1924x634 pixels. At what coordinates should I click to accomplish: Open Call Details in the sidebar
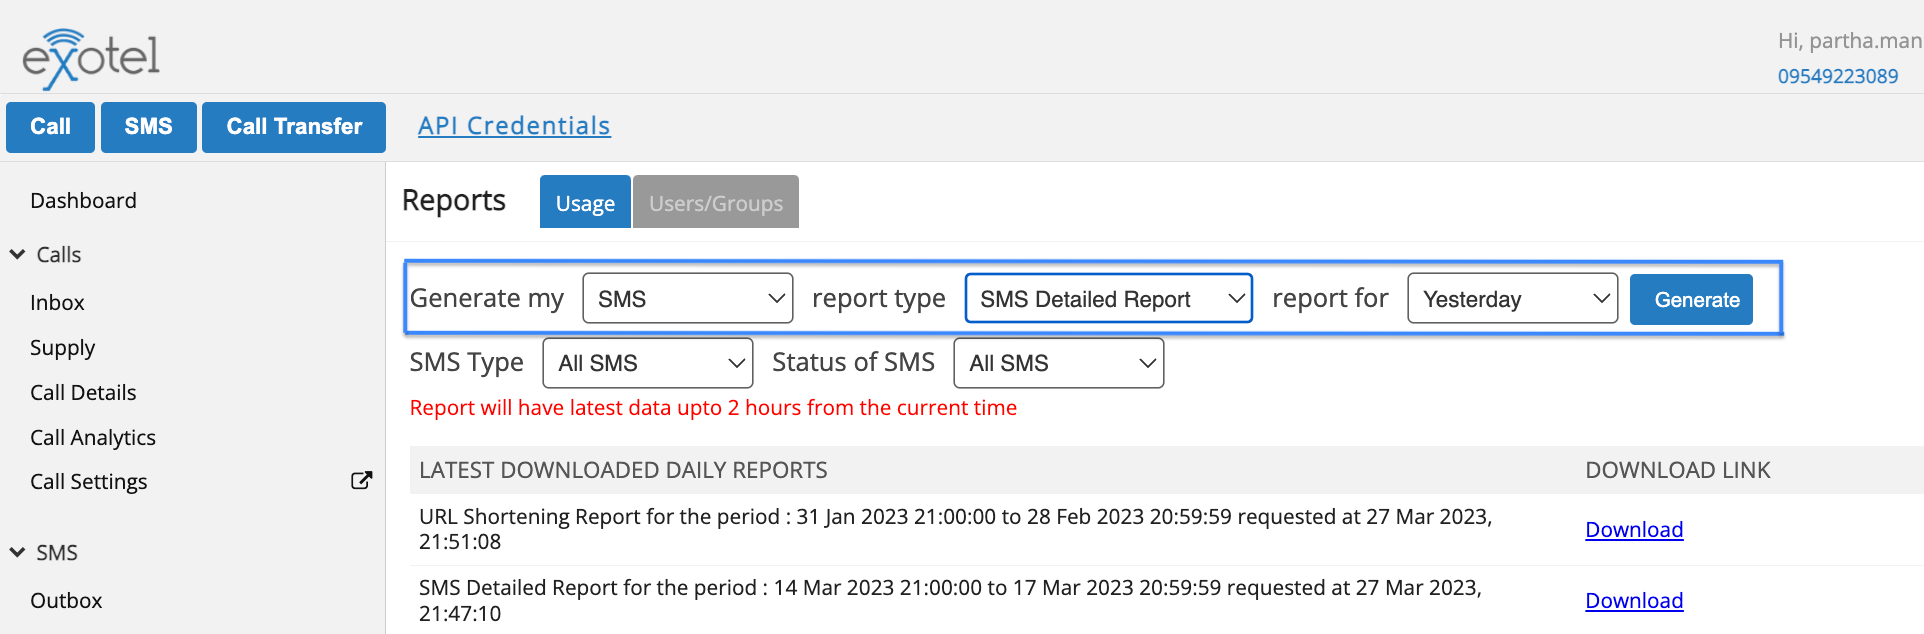(x=83, y=393)
